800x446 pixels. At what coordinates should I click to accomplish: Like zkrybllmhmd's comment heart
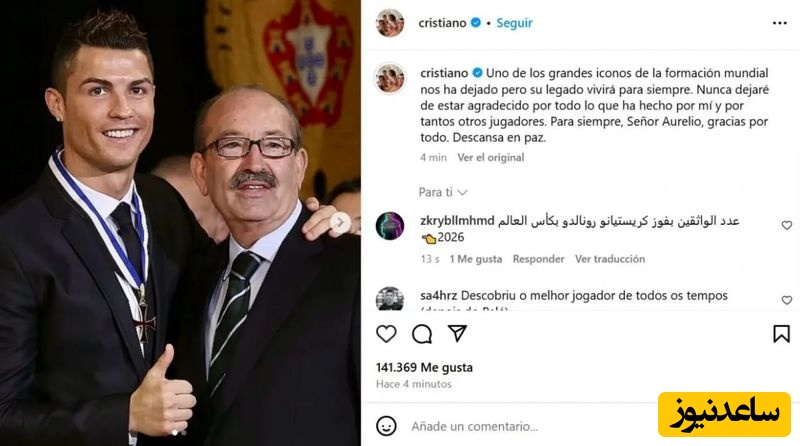click(x=787, y=225)
